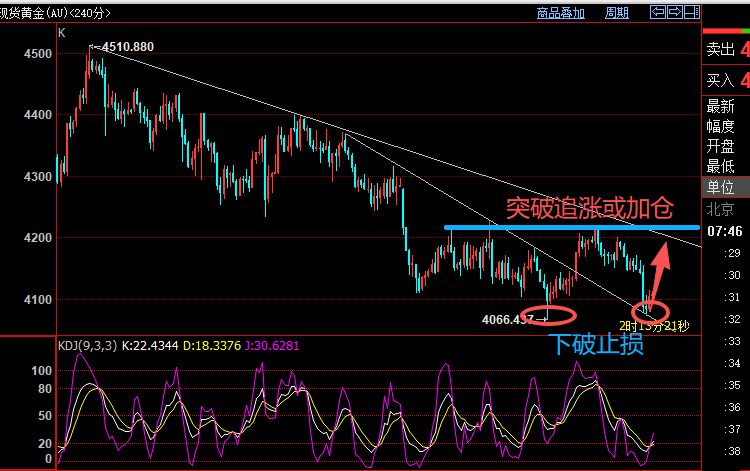
Task: Click the 4066.437 low price marker
Action: (x=508, y=319)
